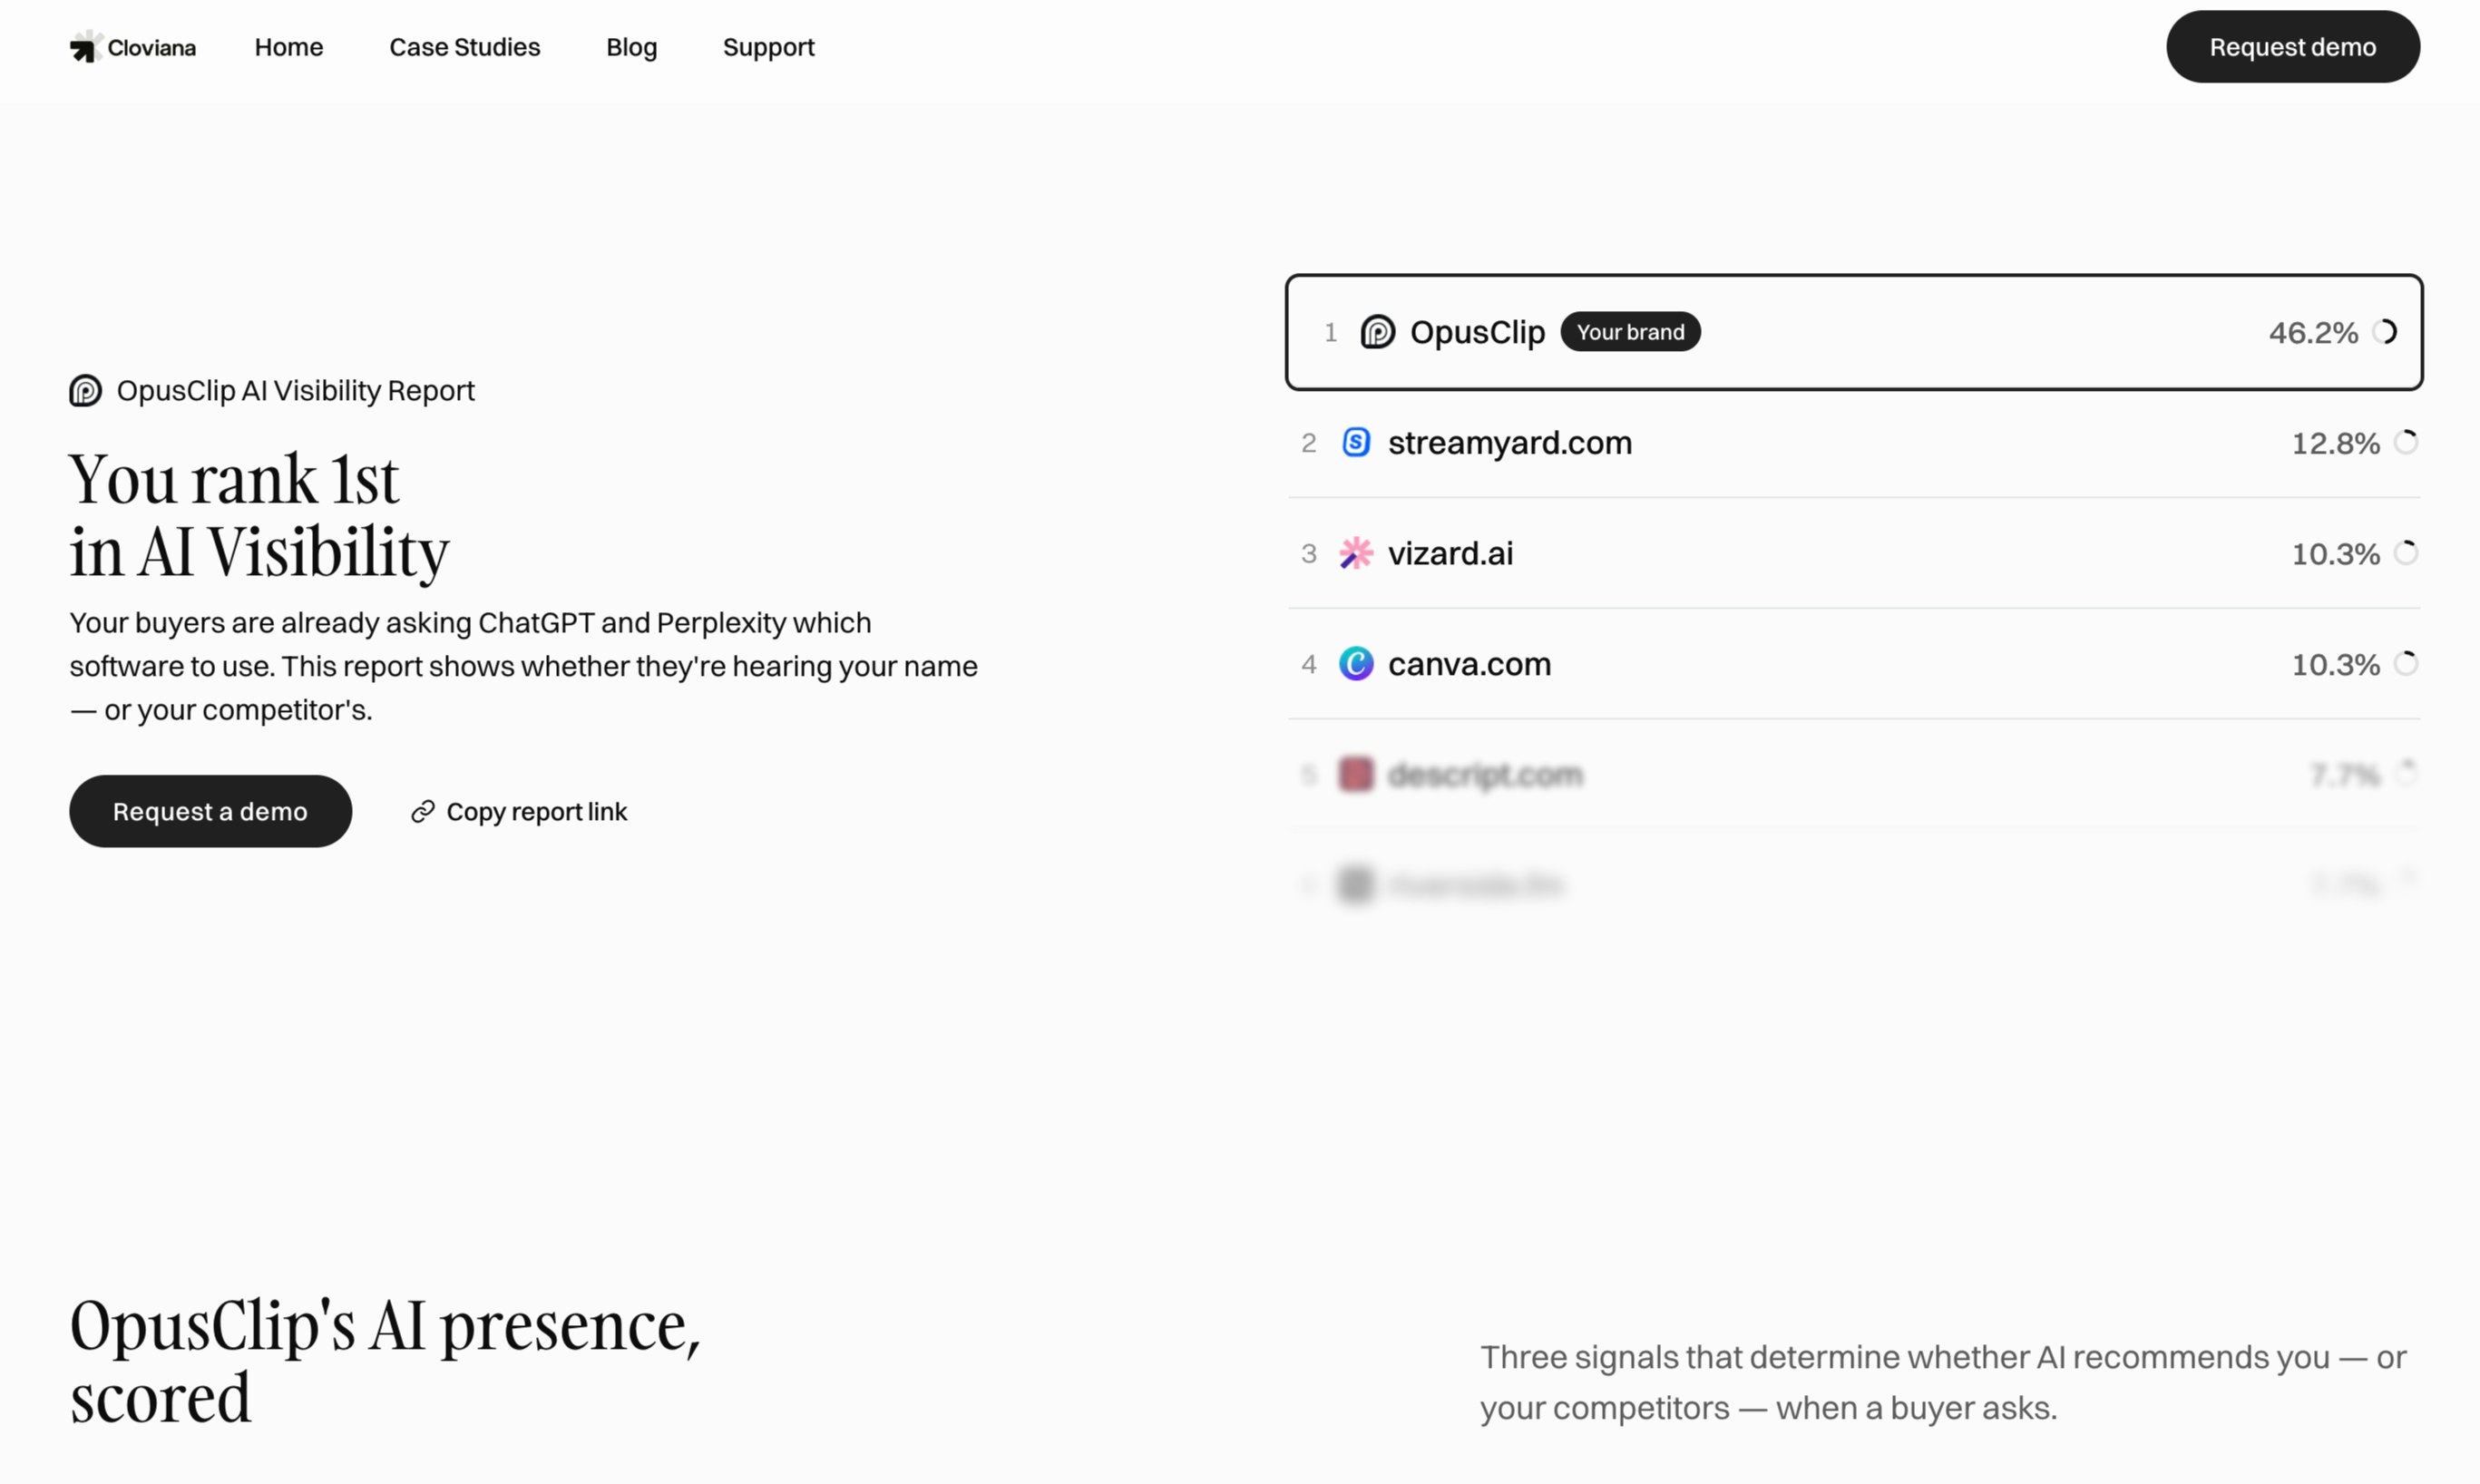Click the 'OpusClip' brand name in ranking
2480x1484 pixels.
tap(1477, 332)
